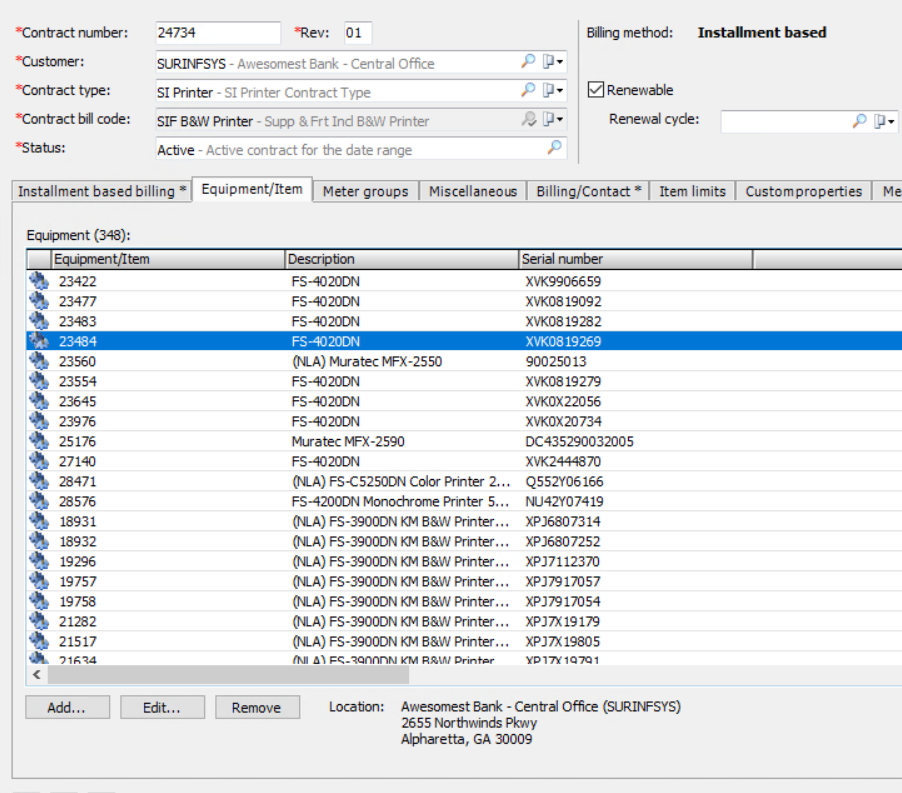Click into the Rev field
The image size is (902, 793).
point(358,33)
